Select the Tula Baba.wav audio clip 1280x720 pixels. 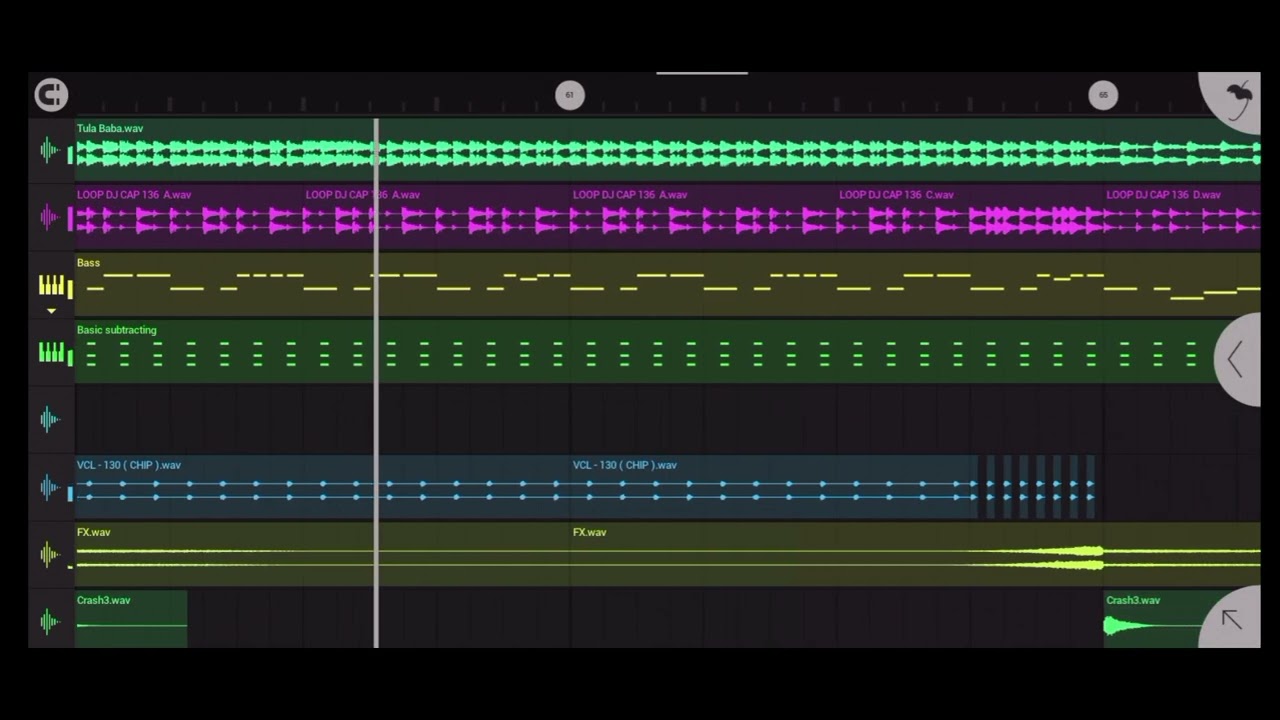pos(668,151)
